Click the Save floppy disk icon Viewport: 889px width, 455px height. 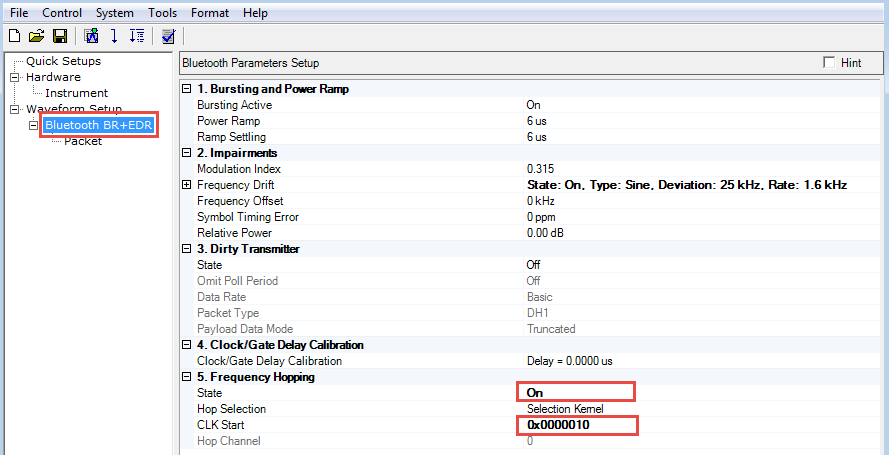point(60,36)
